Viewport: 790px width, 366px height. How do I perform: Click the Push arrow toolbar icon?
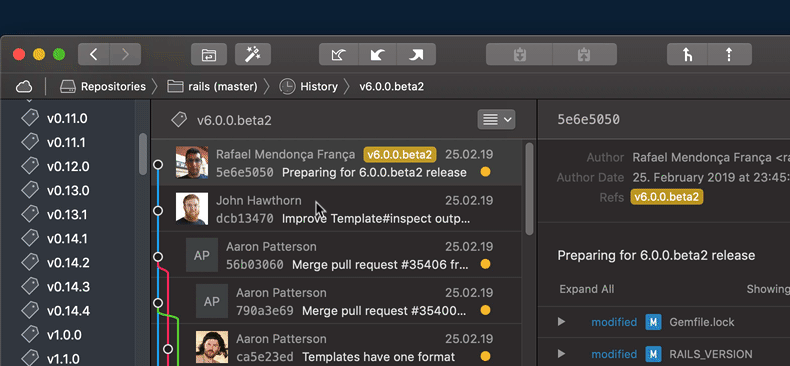[416, 54]
